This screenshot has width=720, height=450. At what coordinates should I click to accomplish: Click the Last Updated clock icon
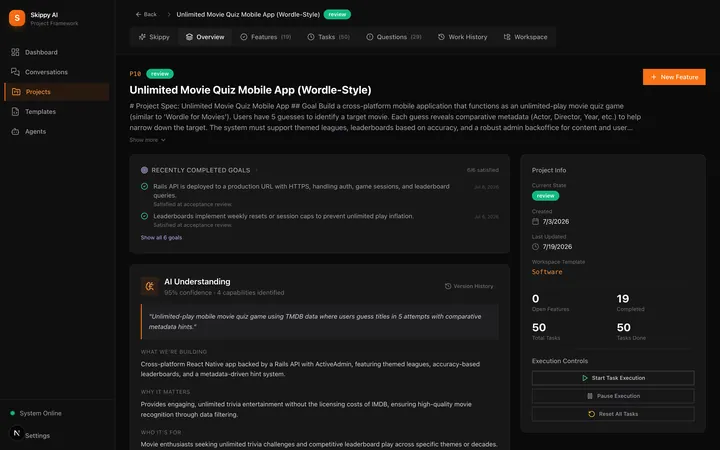click(535, 247)
